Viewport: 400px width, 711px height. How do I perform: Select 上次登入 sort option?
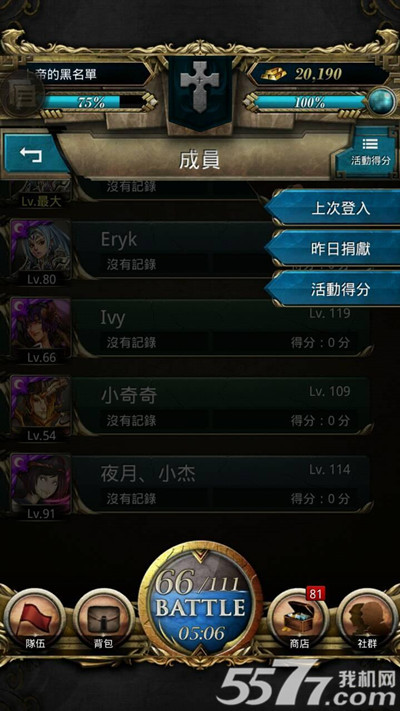tap(334, 208)
